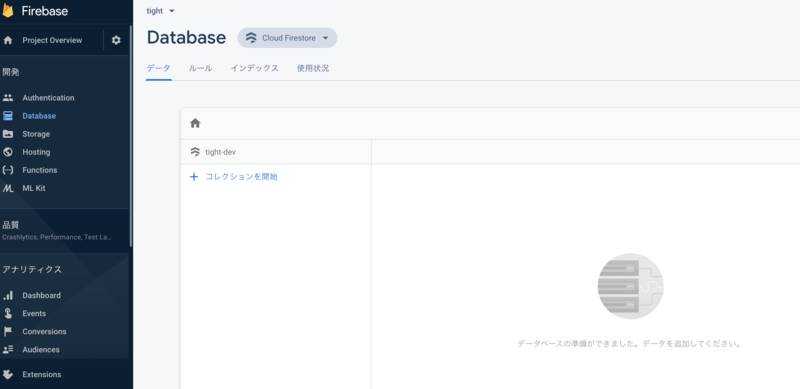Open Functions in the sidebar
The width and height of the screenshot is (800, 389).
[40, 170]
